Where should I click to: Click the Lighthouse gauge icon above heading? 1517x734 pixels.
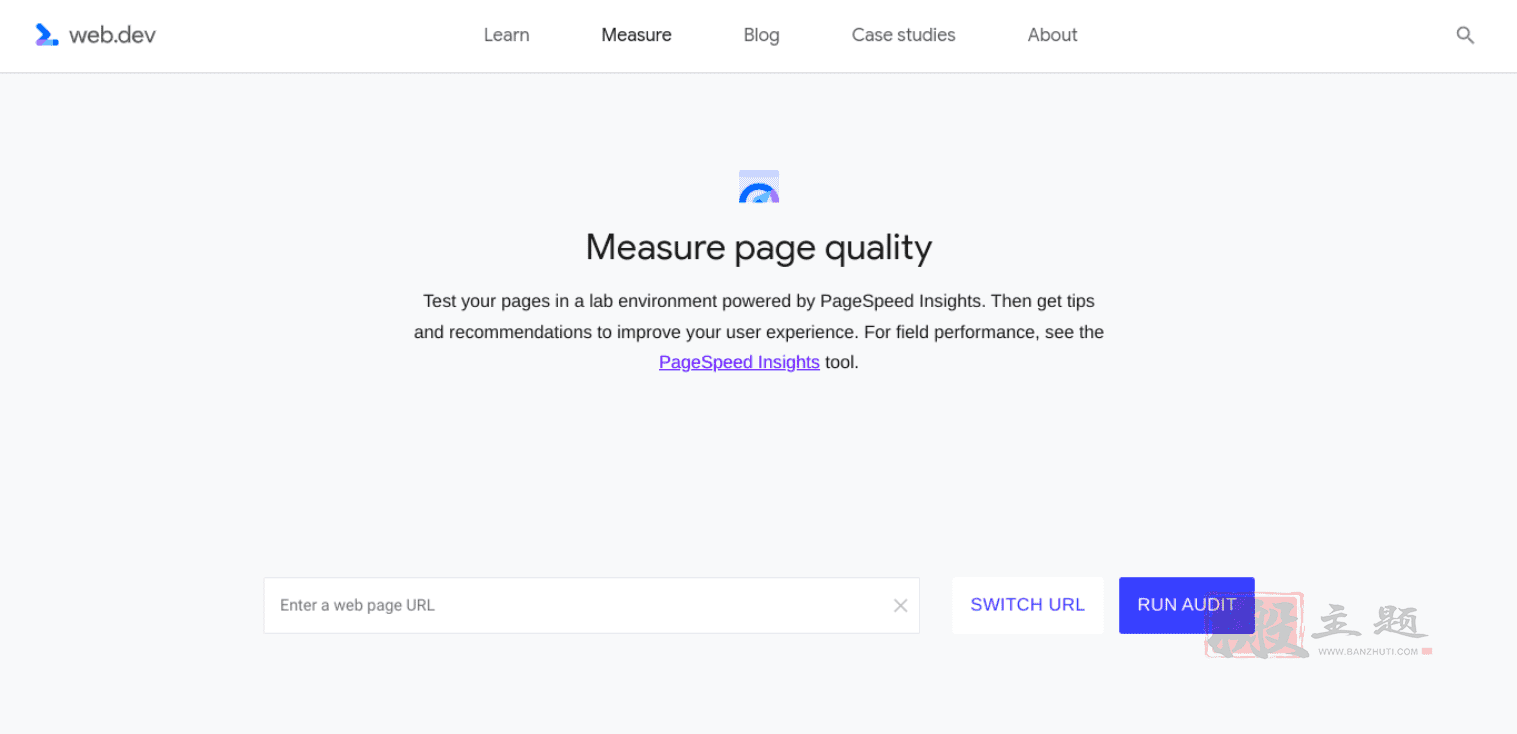pos(759,186)
